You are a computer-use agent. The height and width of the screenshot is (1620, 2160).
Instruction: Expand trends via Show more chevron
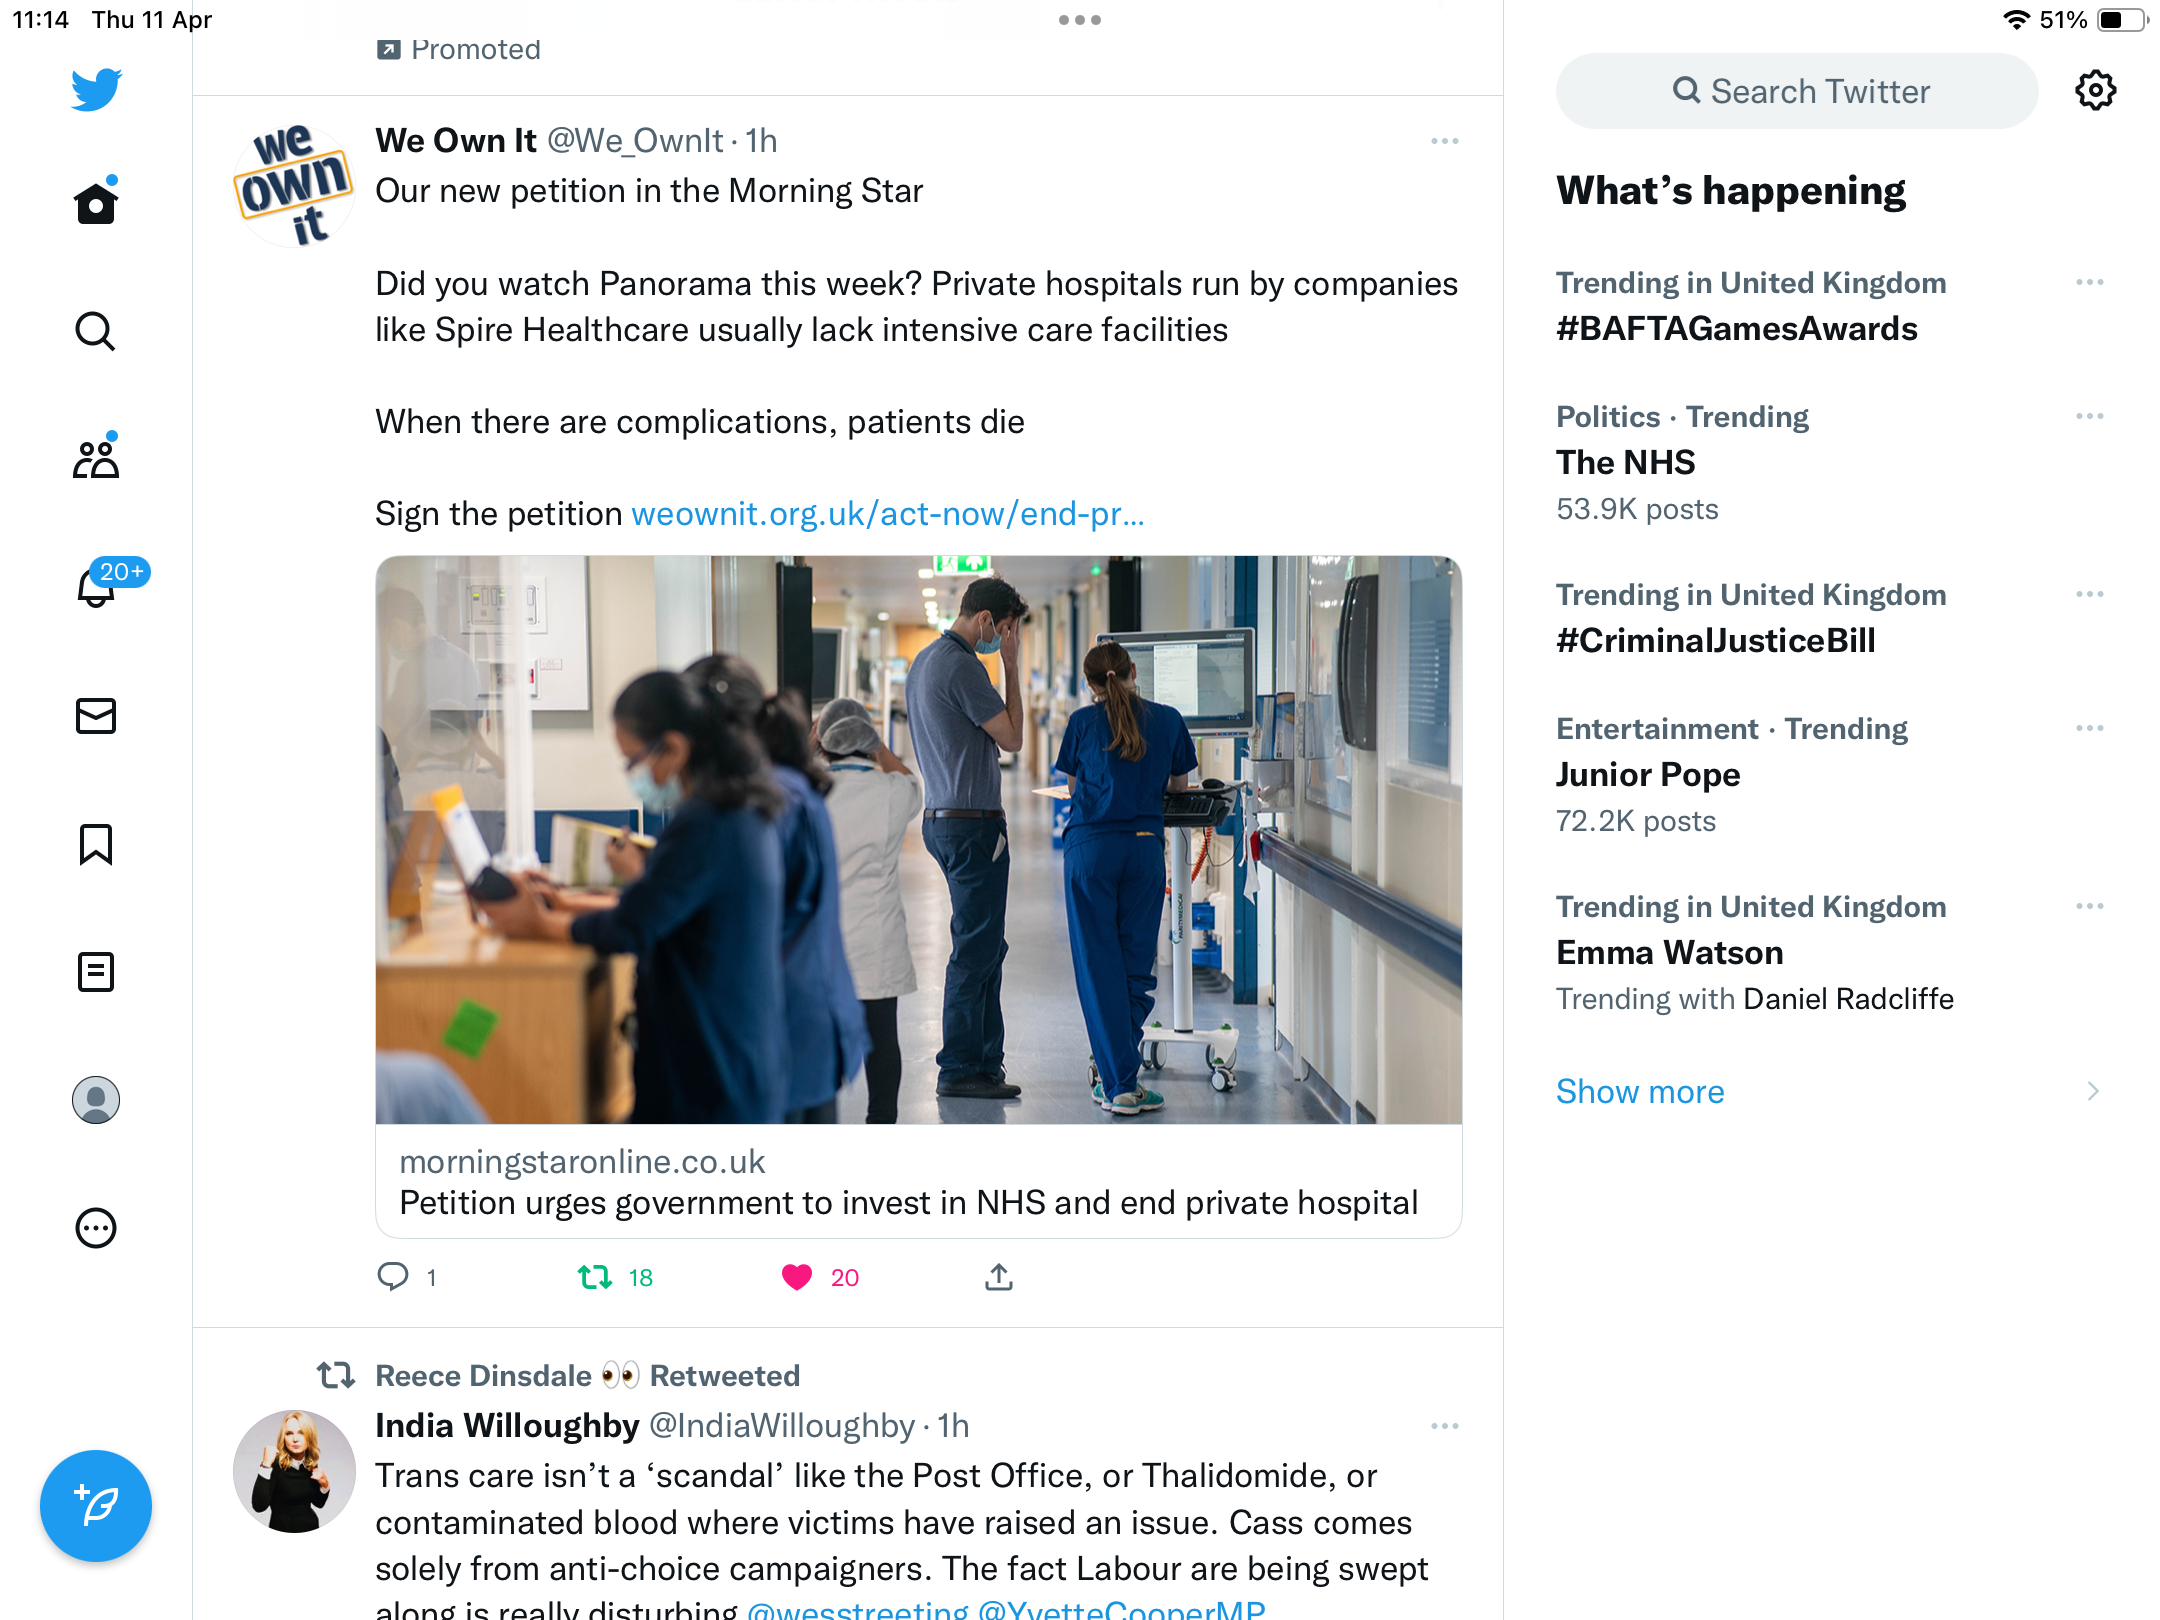[x=2093, y=1091]
